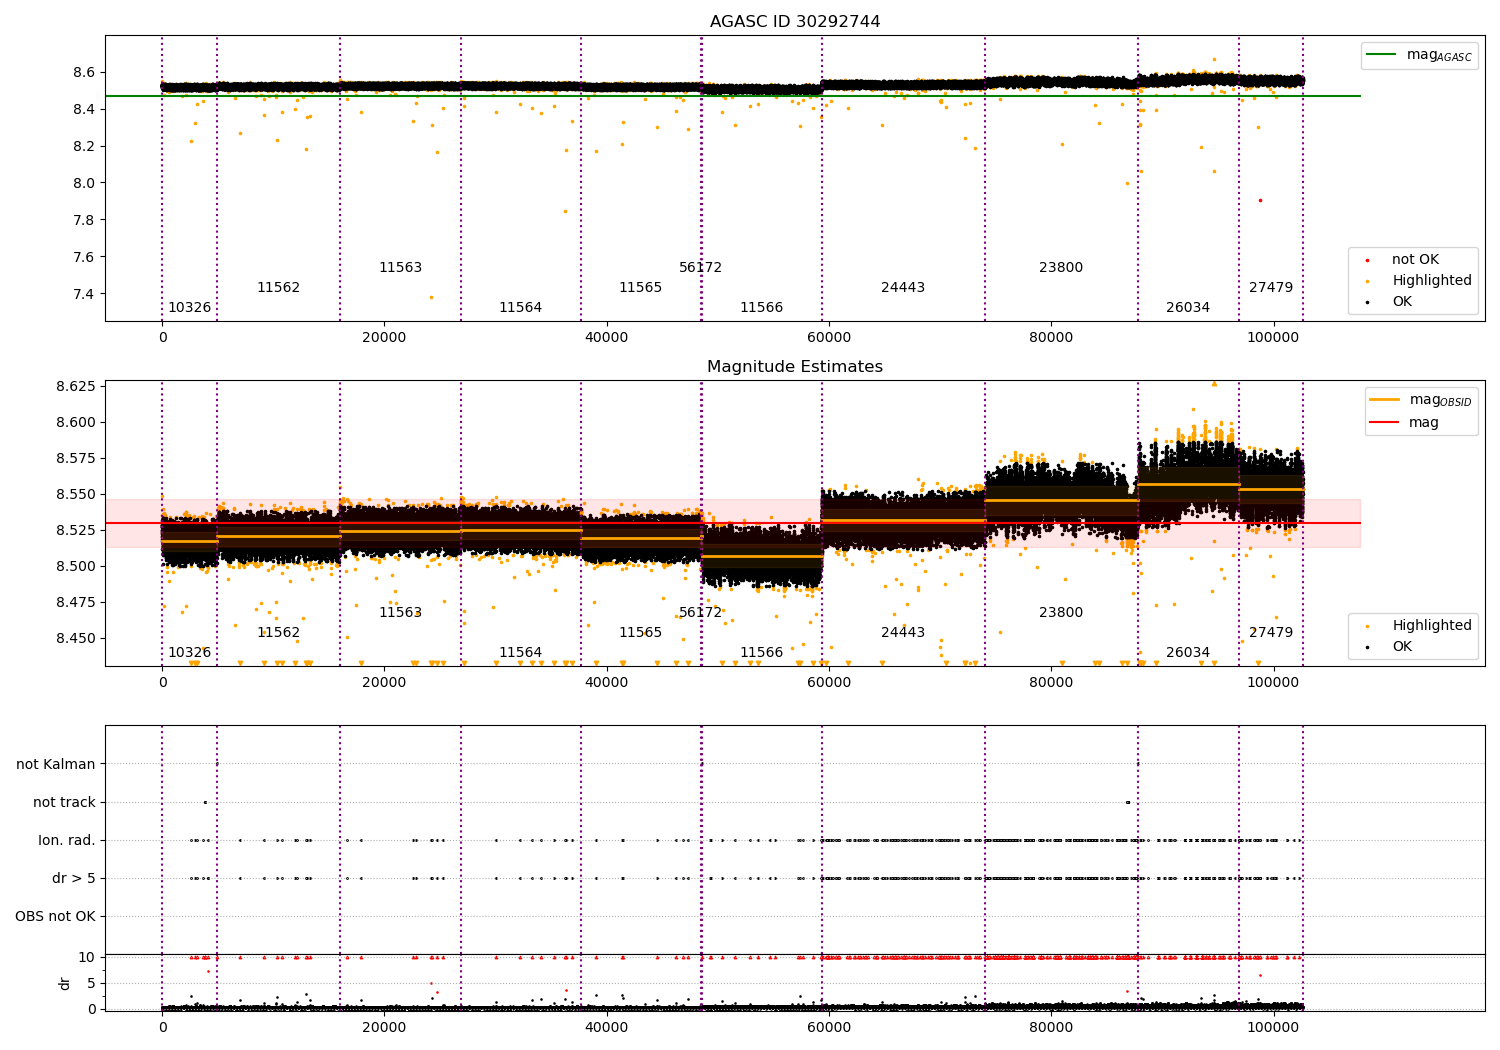
Task: Click obsid label 11566 in the top plot
Action: click(761, 308)
